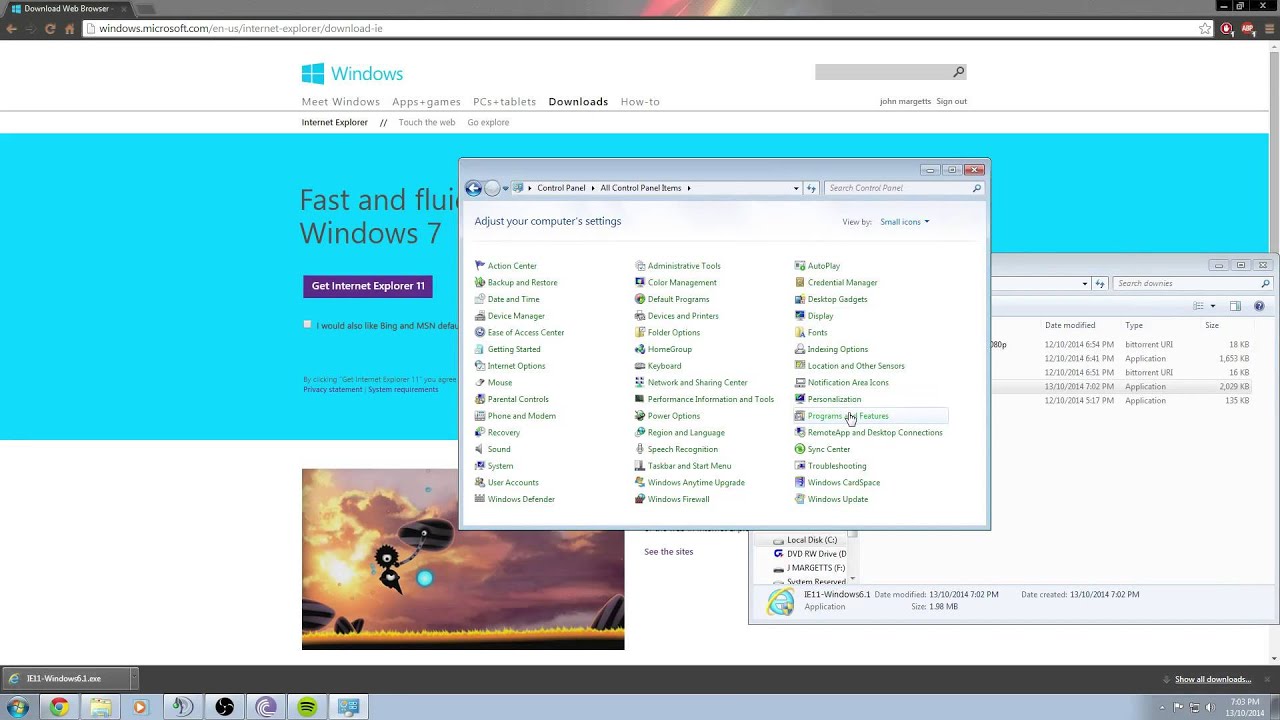Image resolution: width=1280 pixels, height=720 pixels.
Task: Open the Control Panel recent pages dropdown
Action: click(x=505, y=188)
